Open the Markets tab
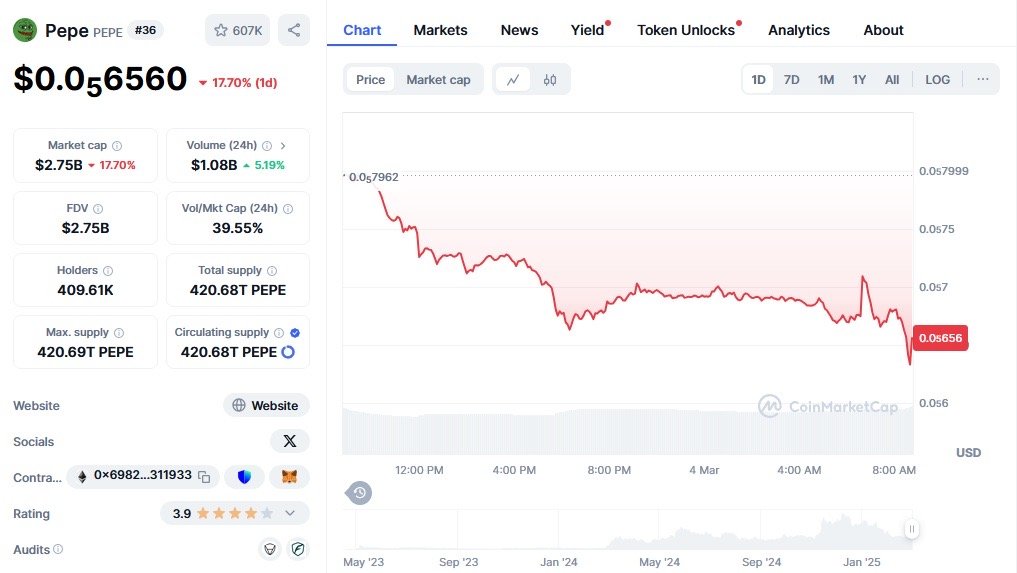 coord(440,30)
